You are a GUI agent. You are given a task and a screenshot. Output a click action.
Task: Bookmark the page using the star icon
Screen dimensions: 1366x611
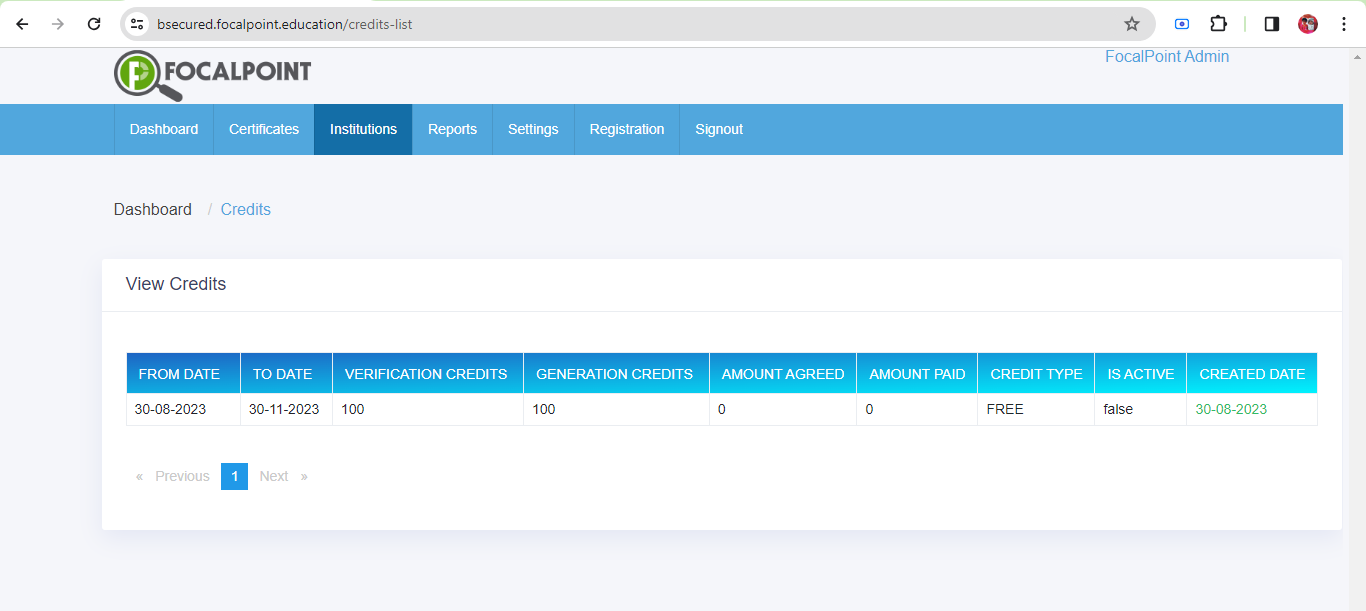[1131, 23]
